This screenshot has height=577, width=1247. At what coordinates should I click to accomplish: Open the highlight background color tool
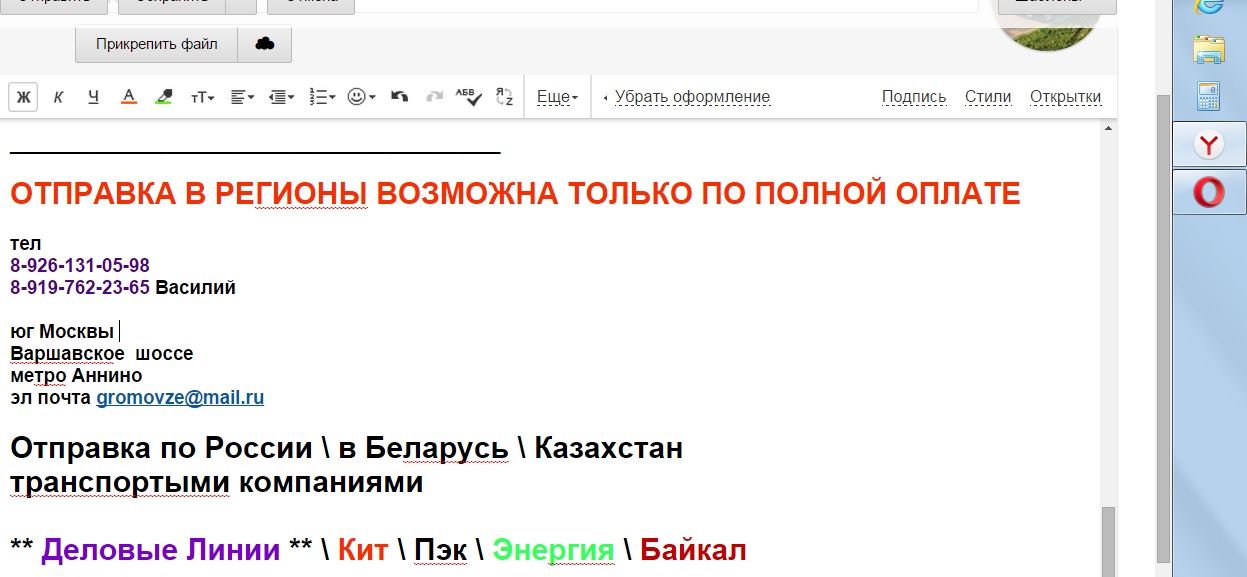click(x=165, y=97)
